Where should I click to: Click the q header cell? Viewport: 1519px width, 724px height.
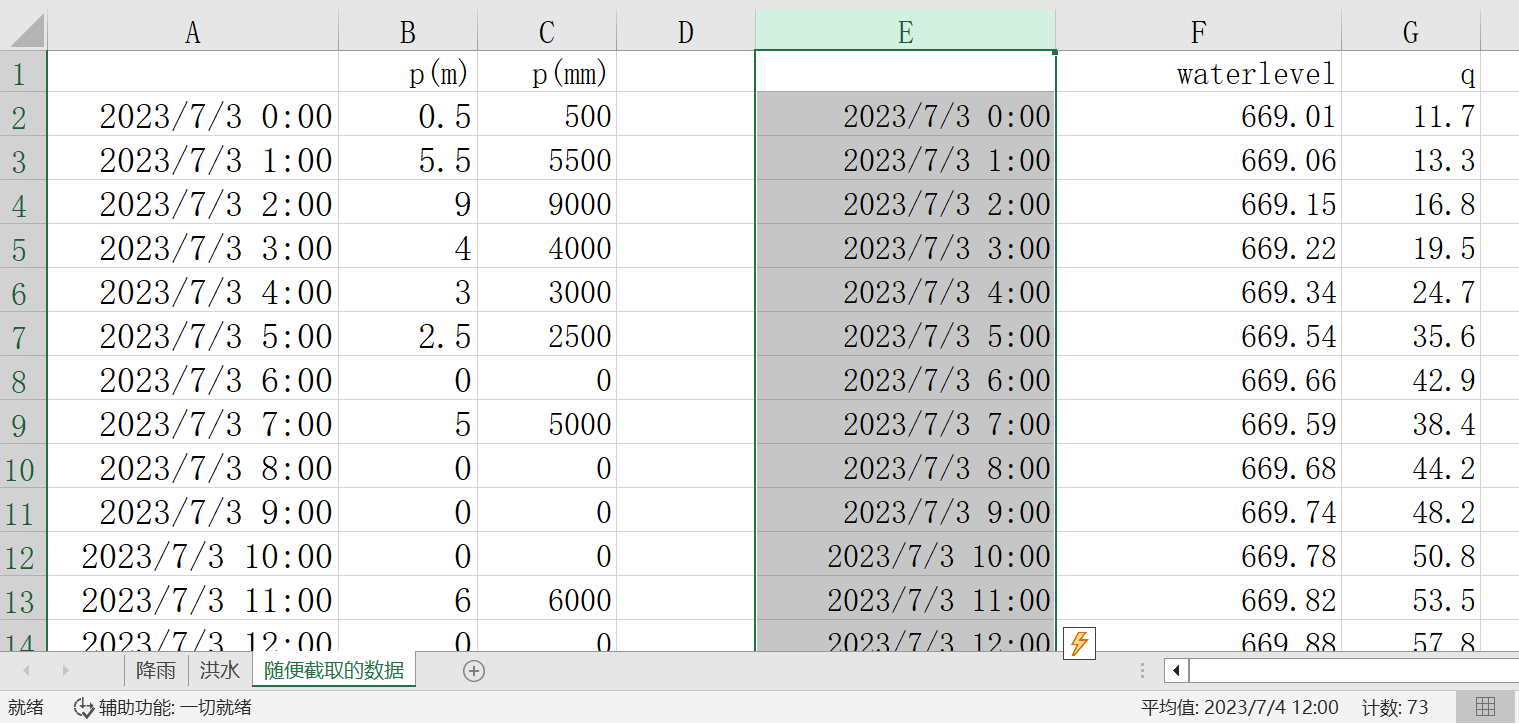click(1411, 72)
